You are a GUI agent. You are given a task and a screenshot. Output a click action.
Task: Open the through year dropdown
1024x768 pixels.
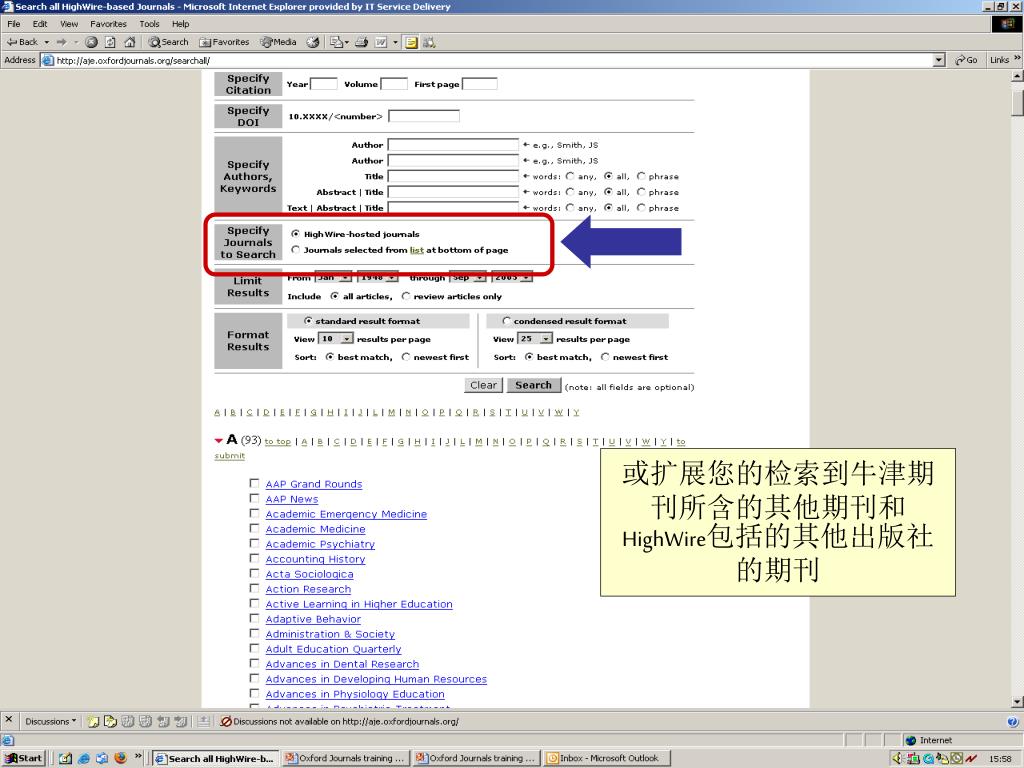coord(526,277)
